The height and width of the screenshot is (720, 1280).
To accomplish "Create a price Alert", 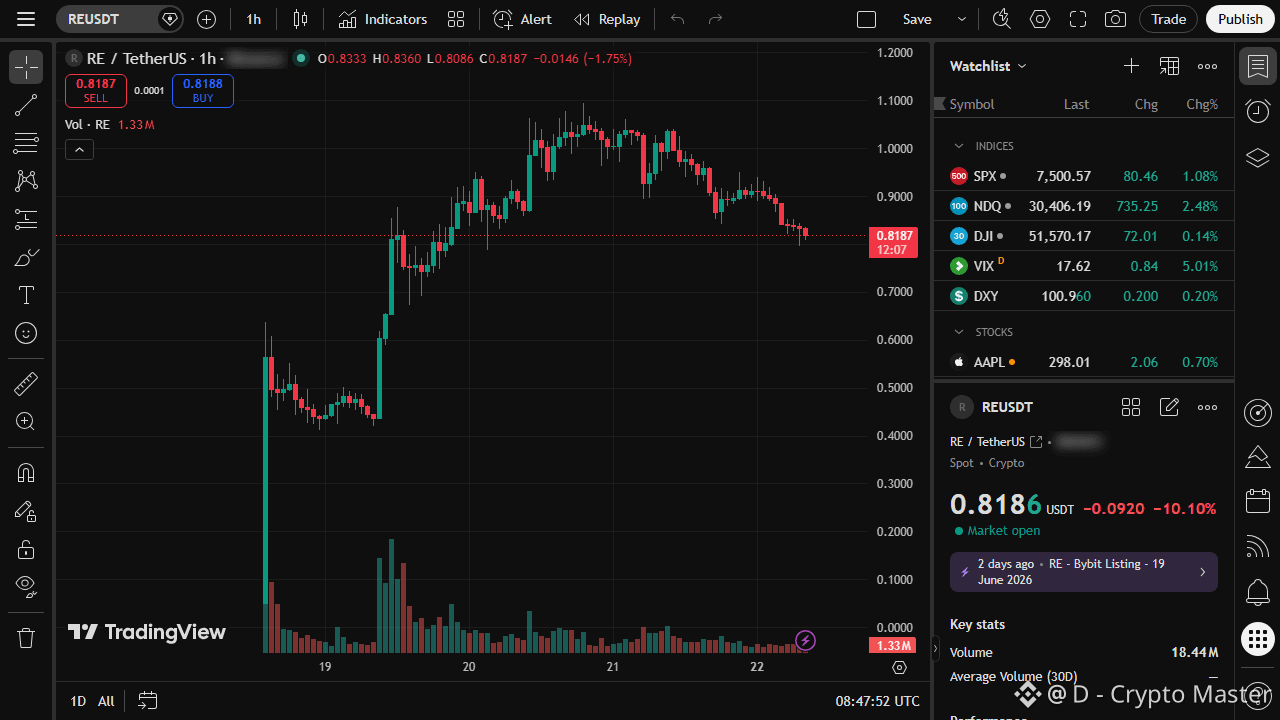I will pyautogui.click(x=522, y=19).
